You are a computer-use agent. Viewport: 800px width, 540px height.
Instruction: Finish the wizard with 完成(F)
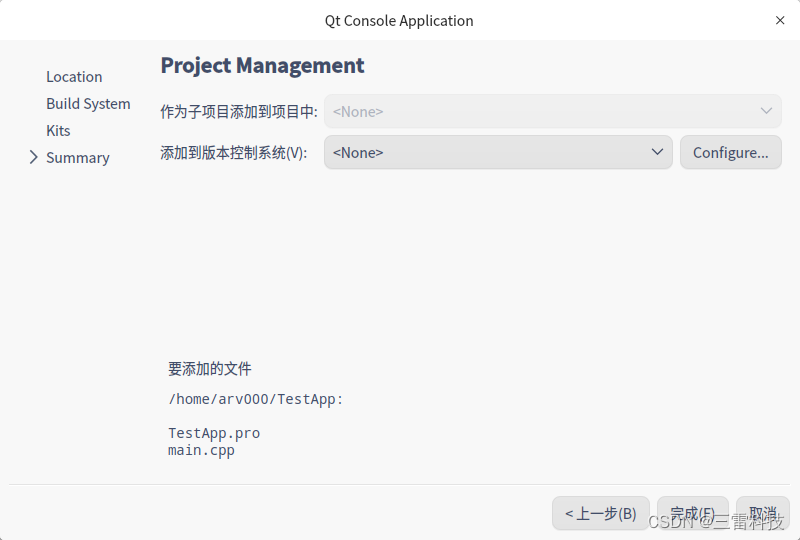pyautogui.click(x=692, y=513)
